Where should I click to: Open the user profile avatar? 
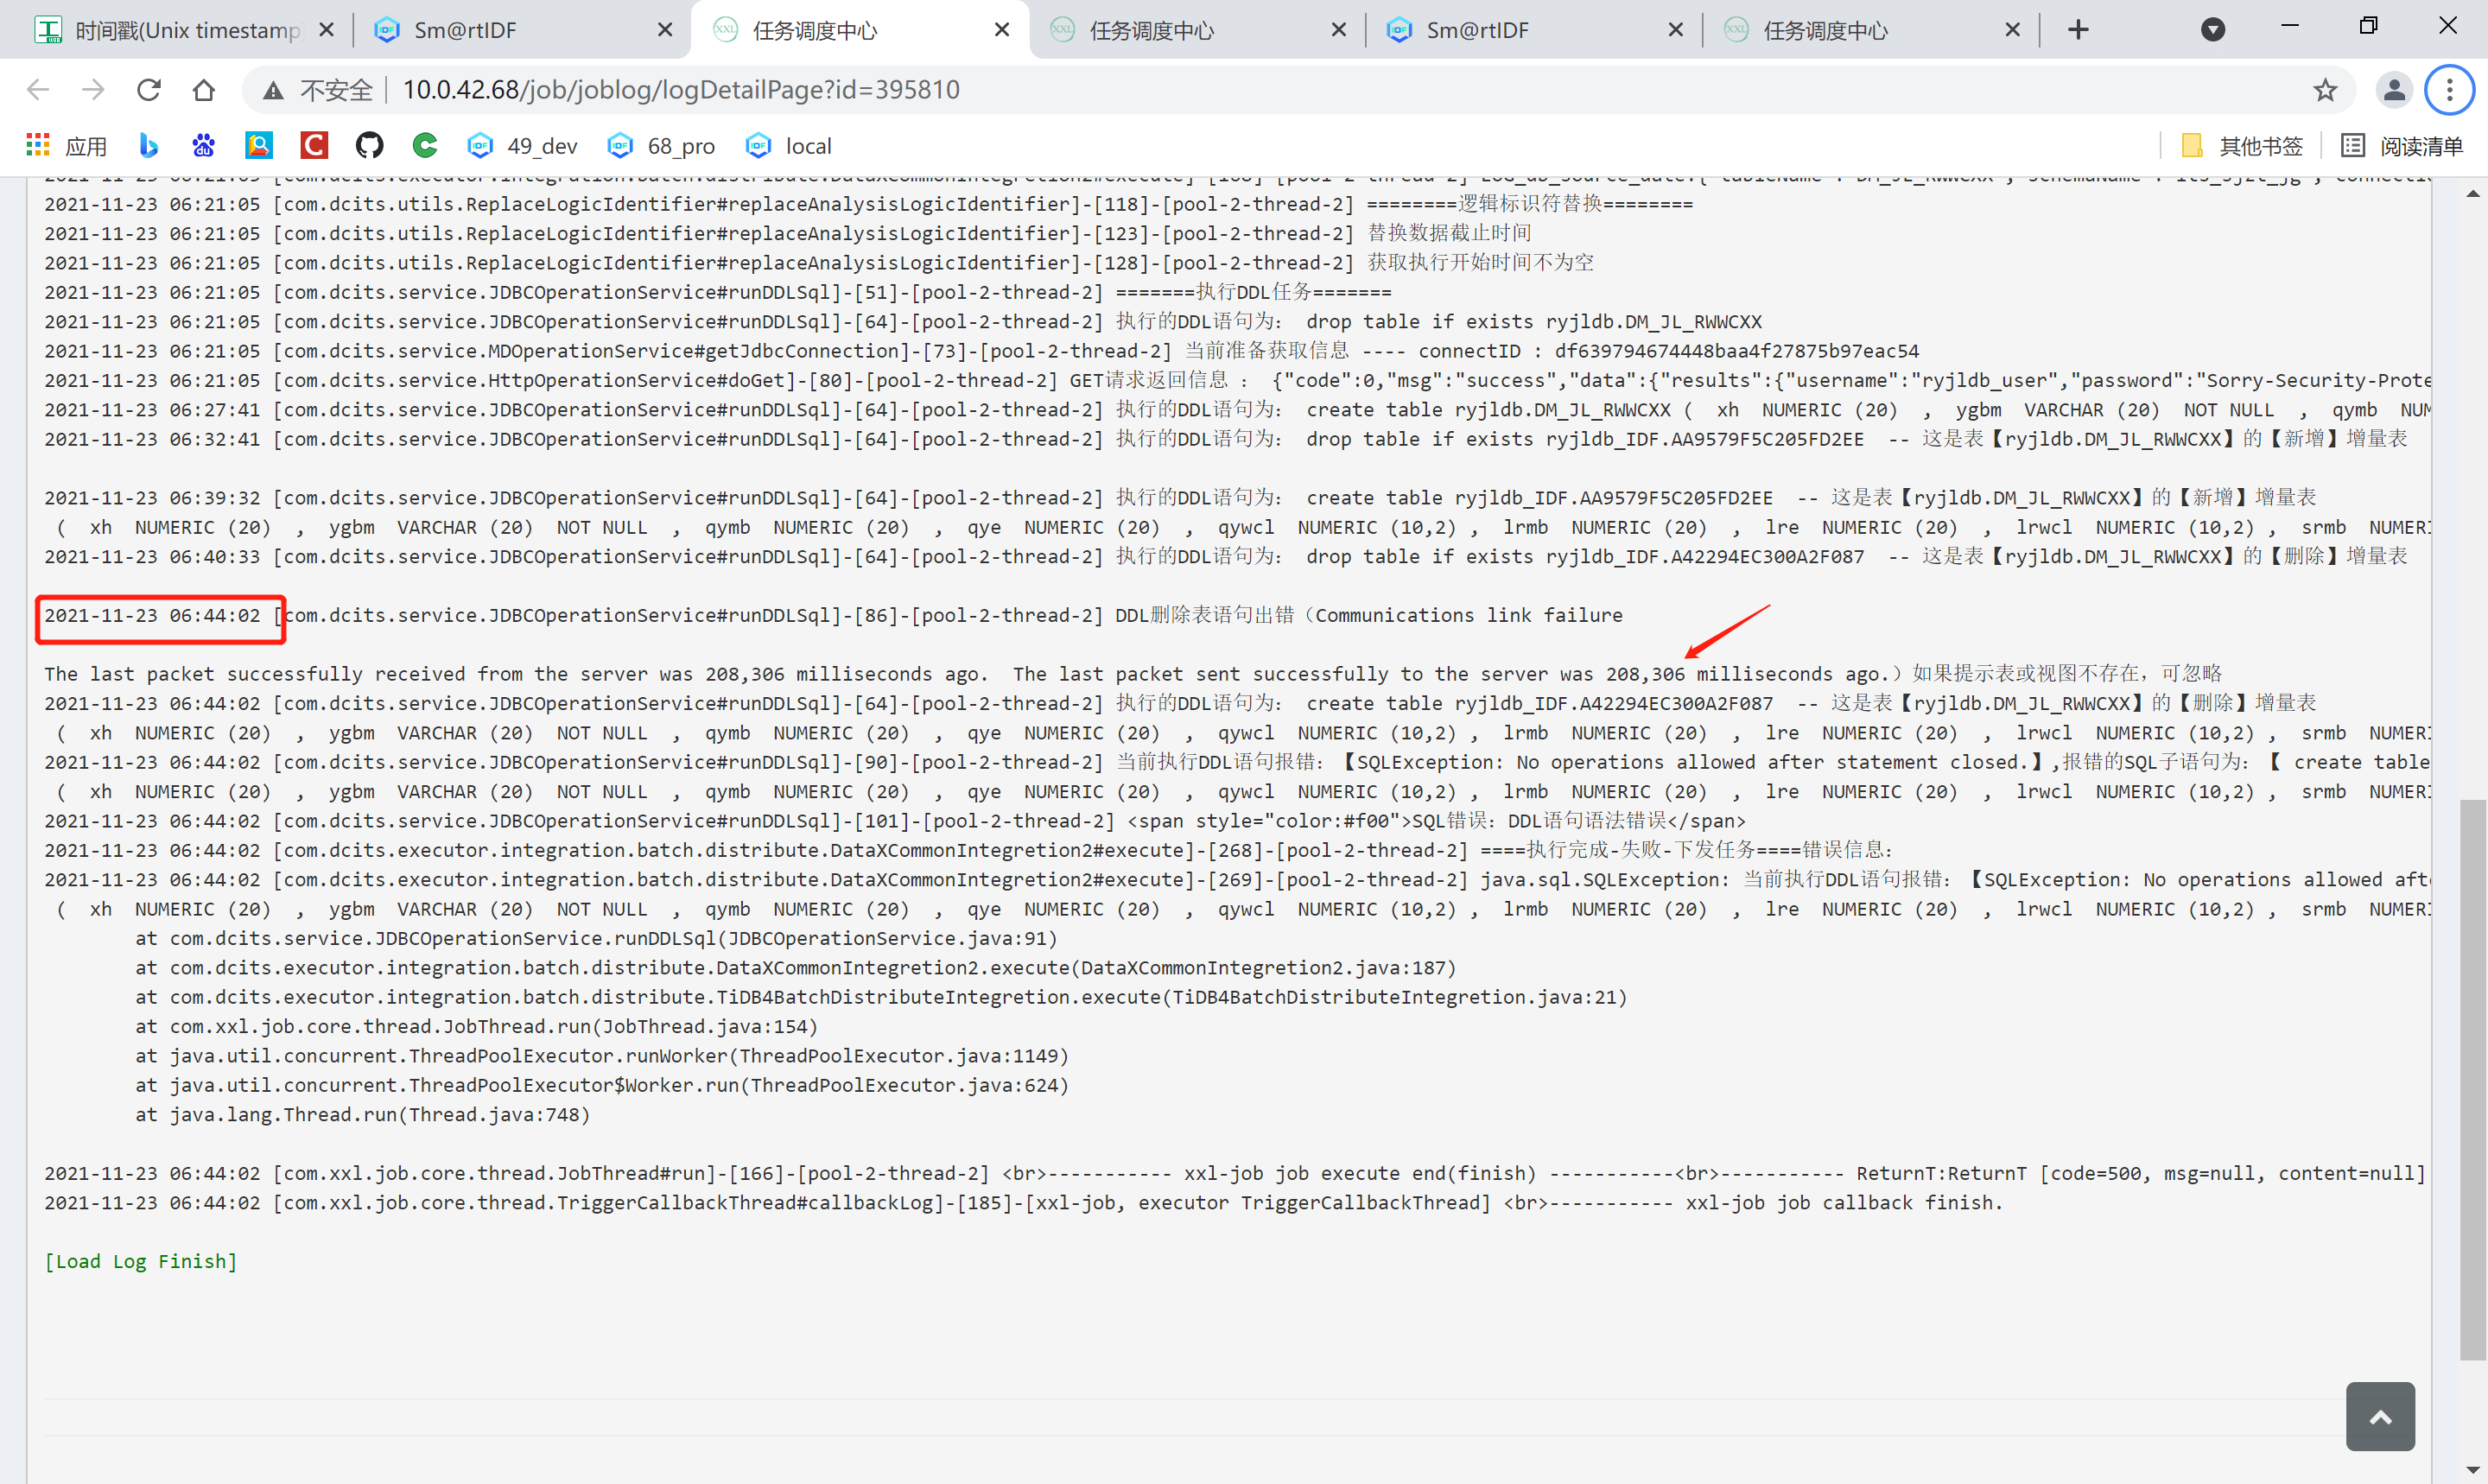[x=2394, y=90]
